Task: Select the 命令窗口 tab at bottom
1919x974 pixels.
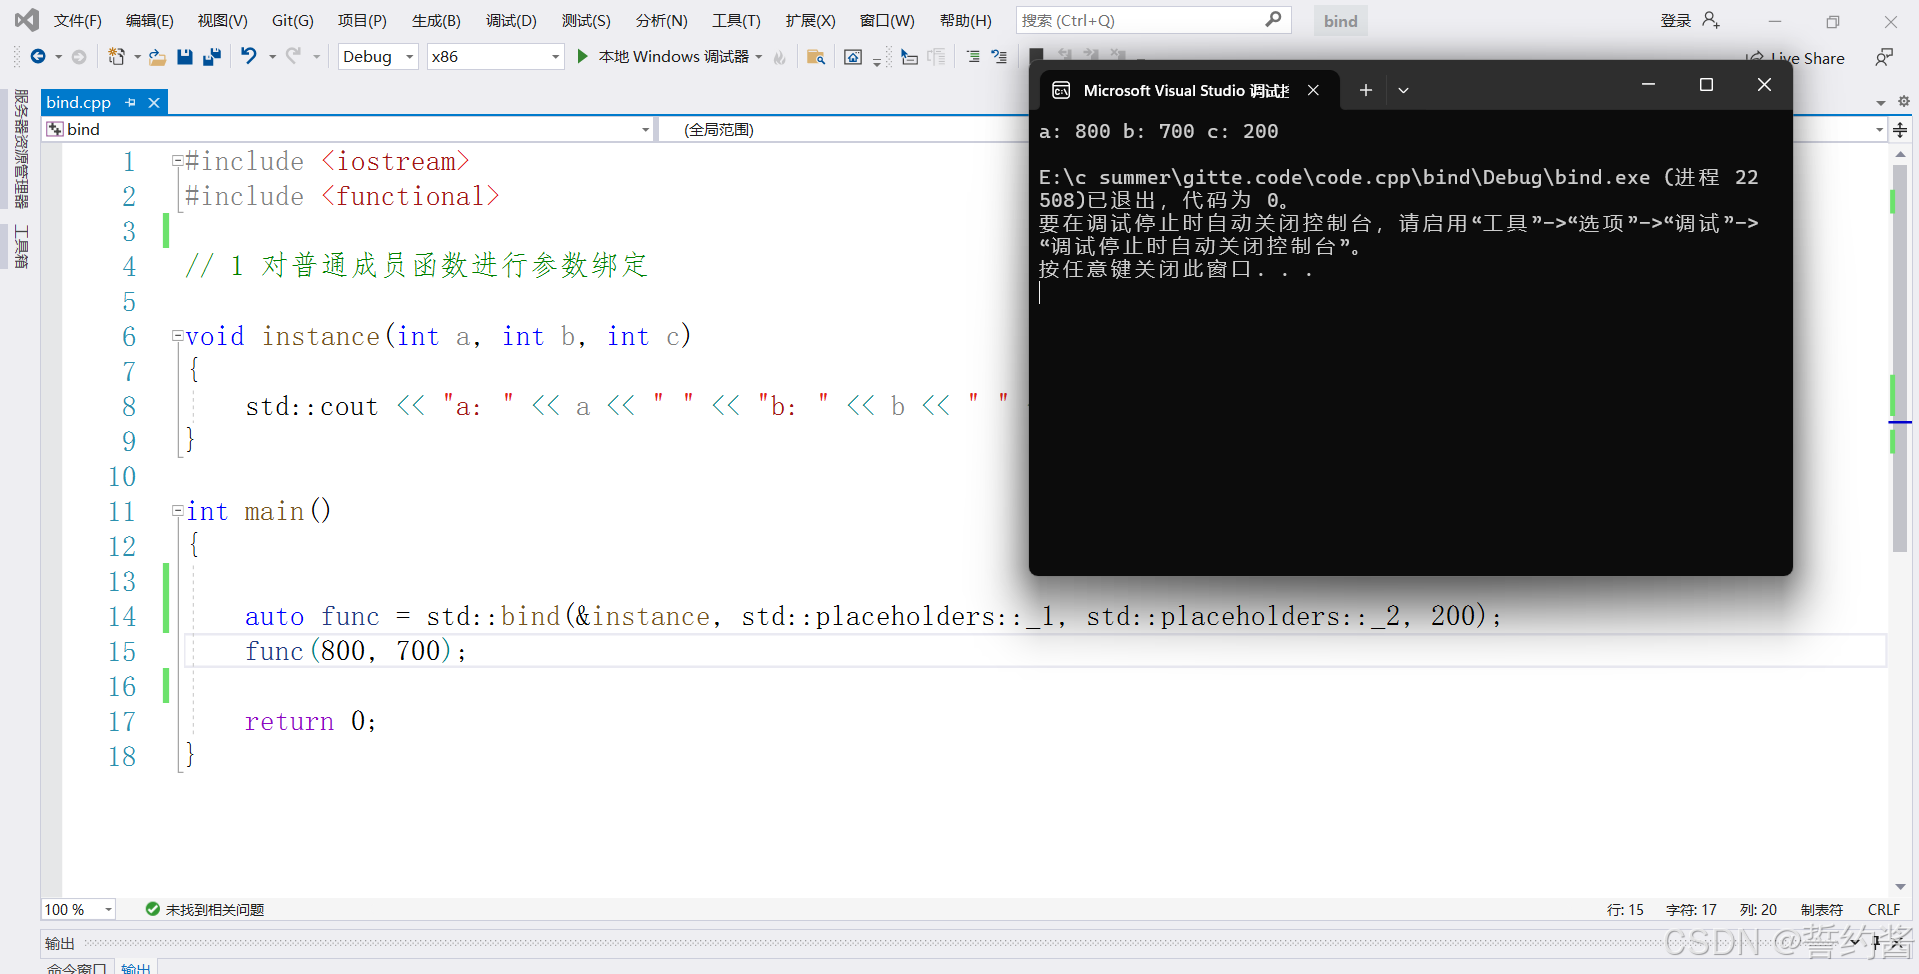Action: coord(77,967)
